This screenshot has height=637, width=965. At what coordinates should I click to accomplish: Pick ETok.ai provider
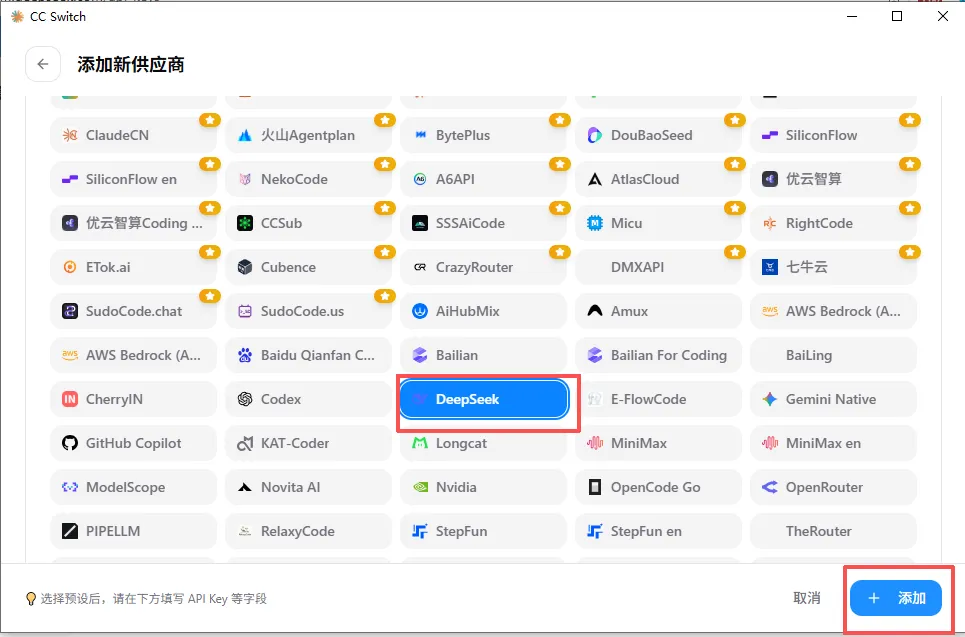click(134, 267)
